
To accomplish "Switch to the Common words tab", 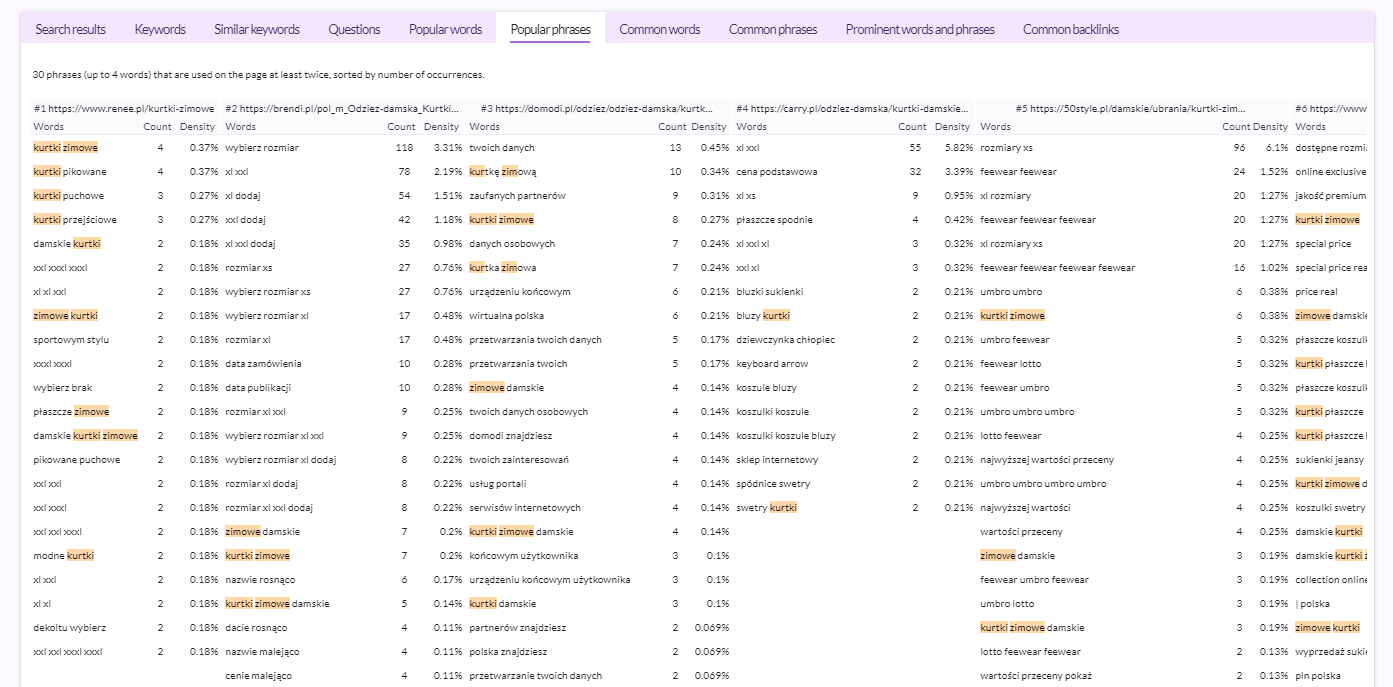I will (x=660, y=29).
